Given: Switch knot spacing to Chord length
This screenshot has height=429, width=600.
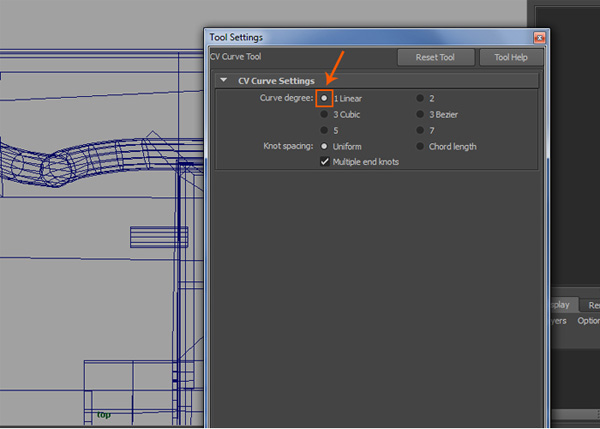Looking at the screenshot, I should 420,146.
